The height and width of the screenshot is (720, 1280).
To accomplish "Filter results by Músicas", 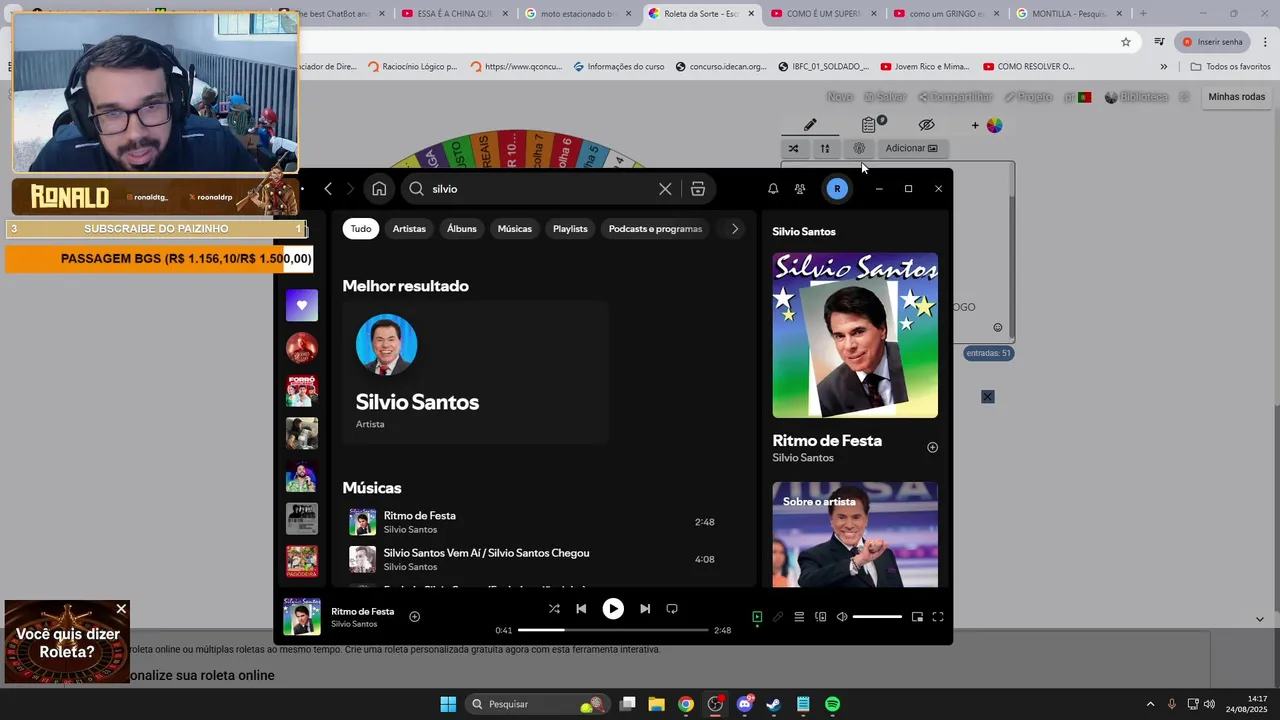I will click(515, 229).
